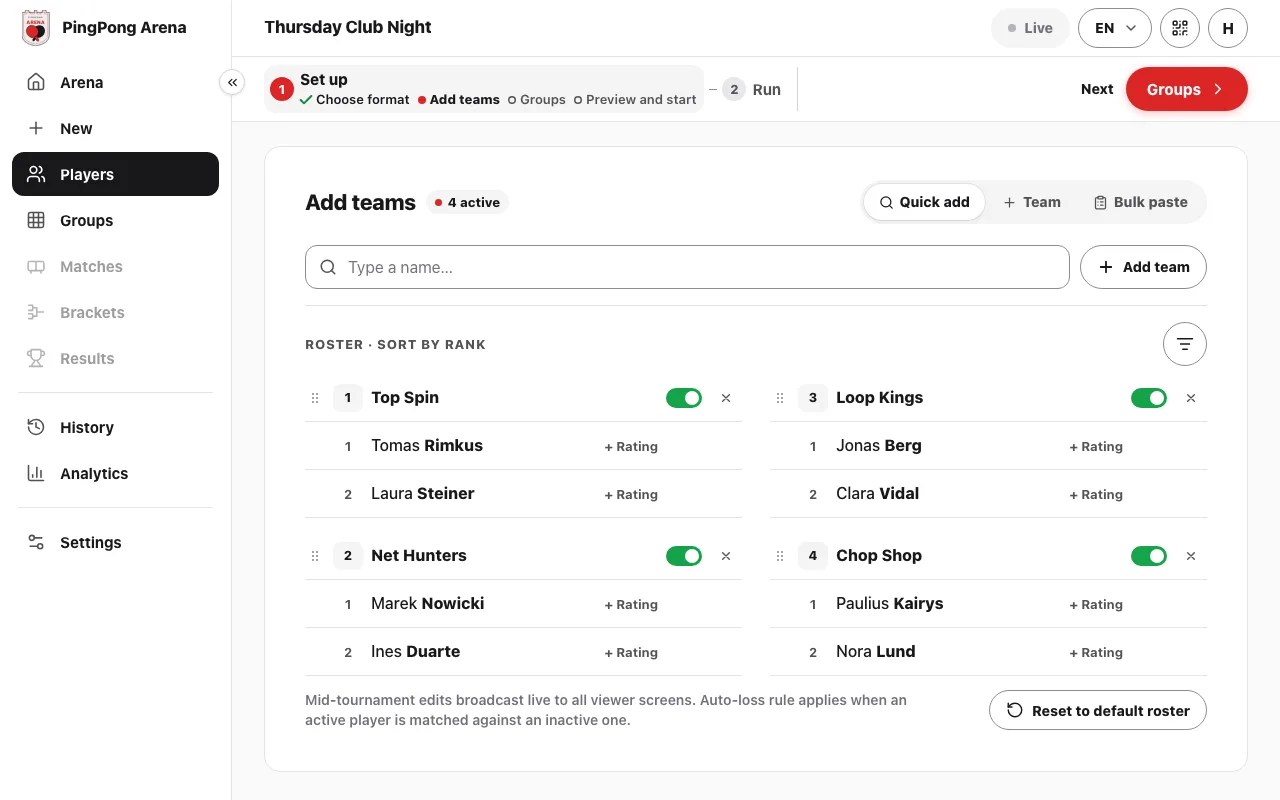1280x800 pixels.
Task: Open the EN language dropdown
Action: (x=1115, y=28)
